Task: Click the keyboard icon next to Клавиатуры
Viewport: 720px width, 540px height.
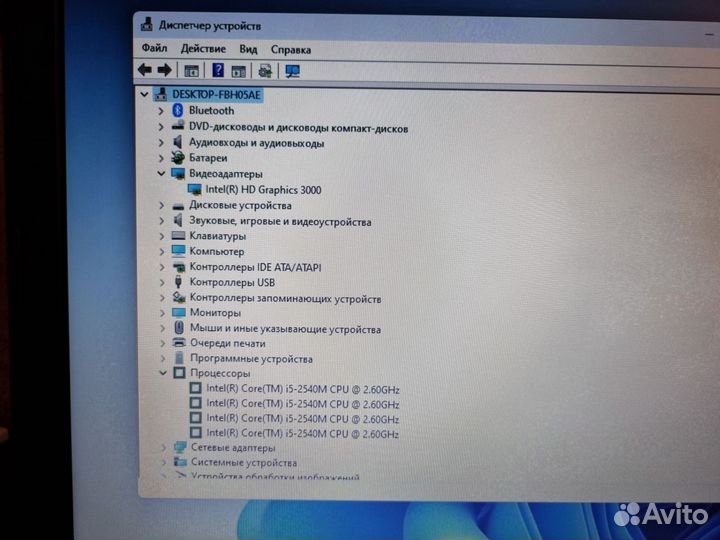Action: tap(178, 236)
